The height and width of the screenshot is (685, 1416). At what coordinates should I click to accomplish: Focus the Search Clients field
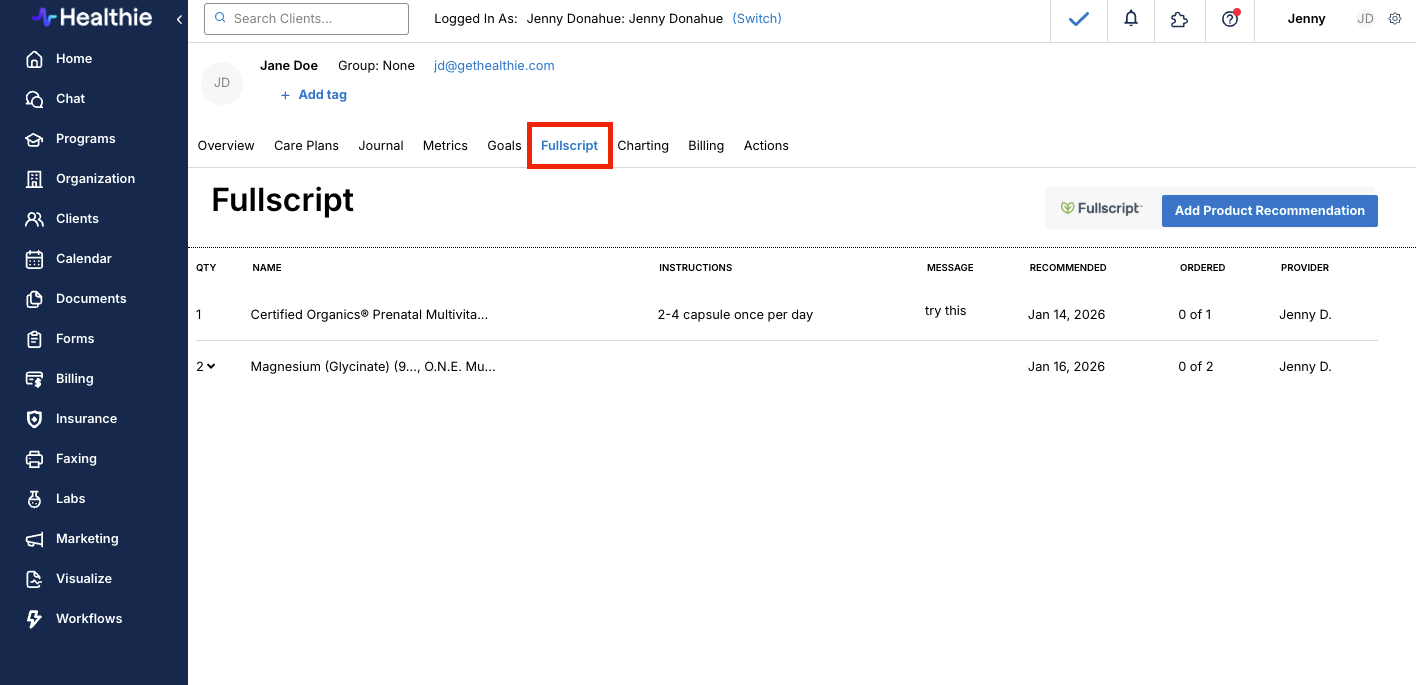(306, 19)
